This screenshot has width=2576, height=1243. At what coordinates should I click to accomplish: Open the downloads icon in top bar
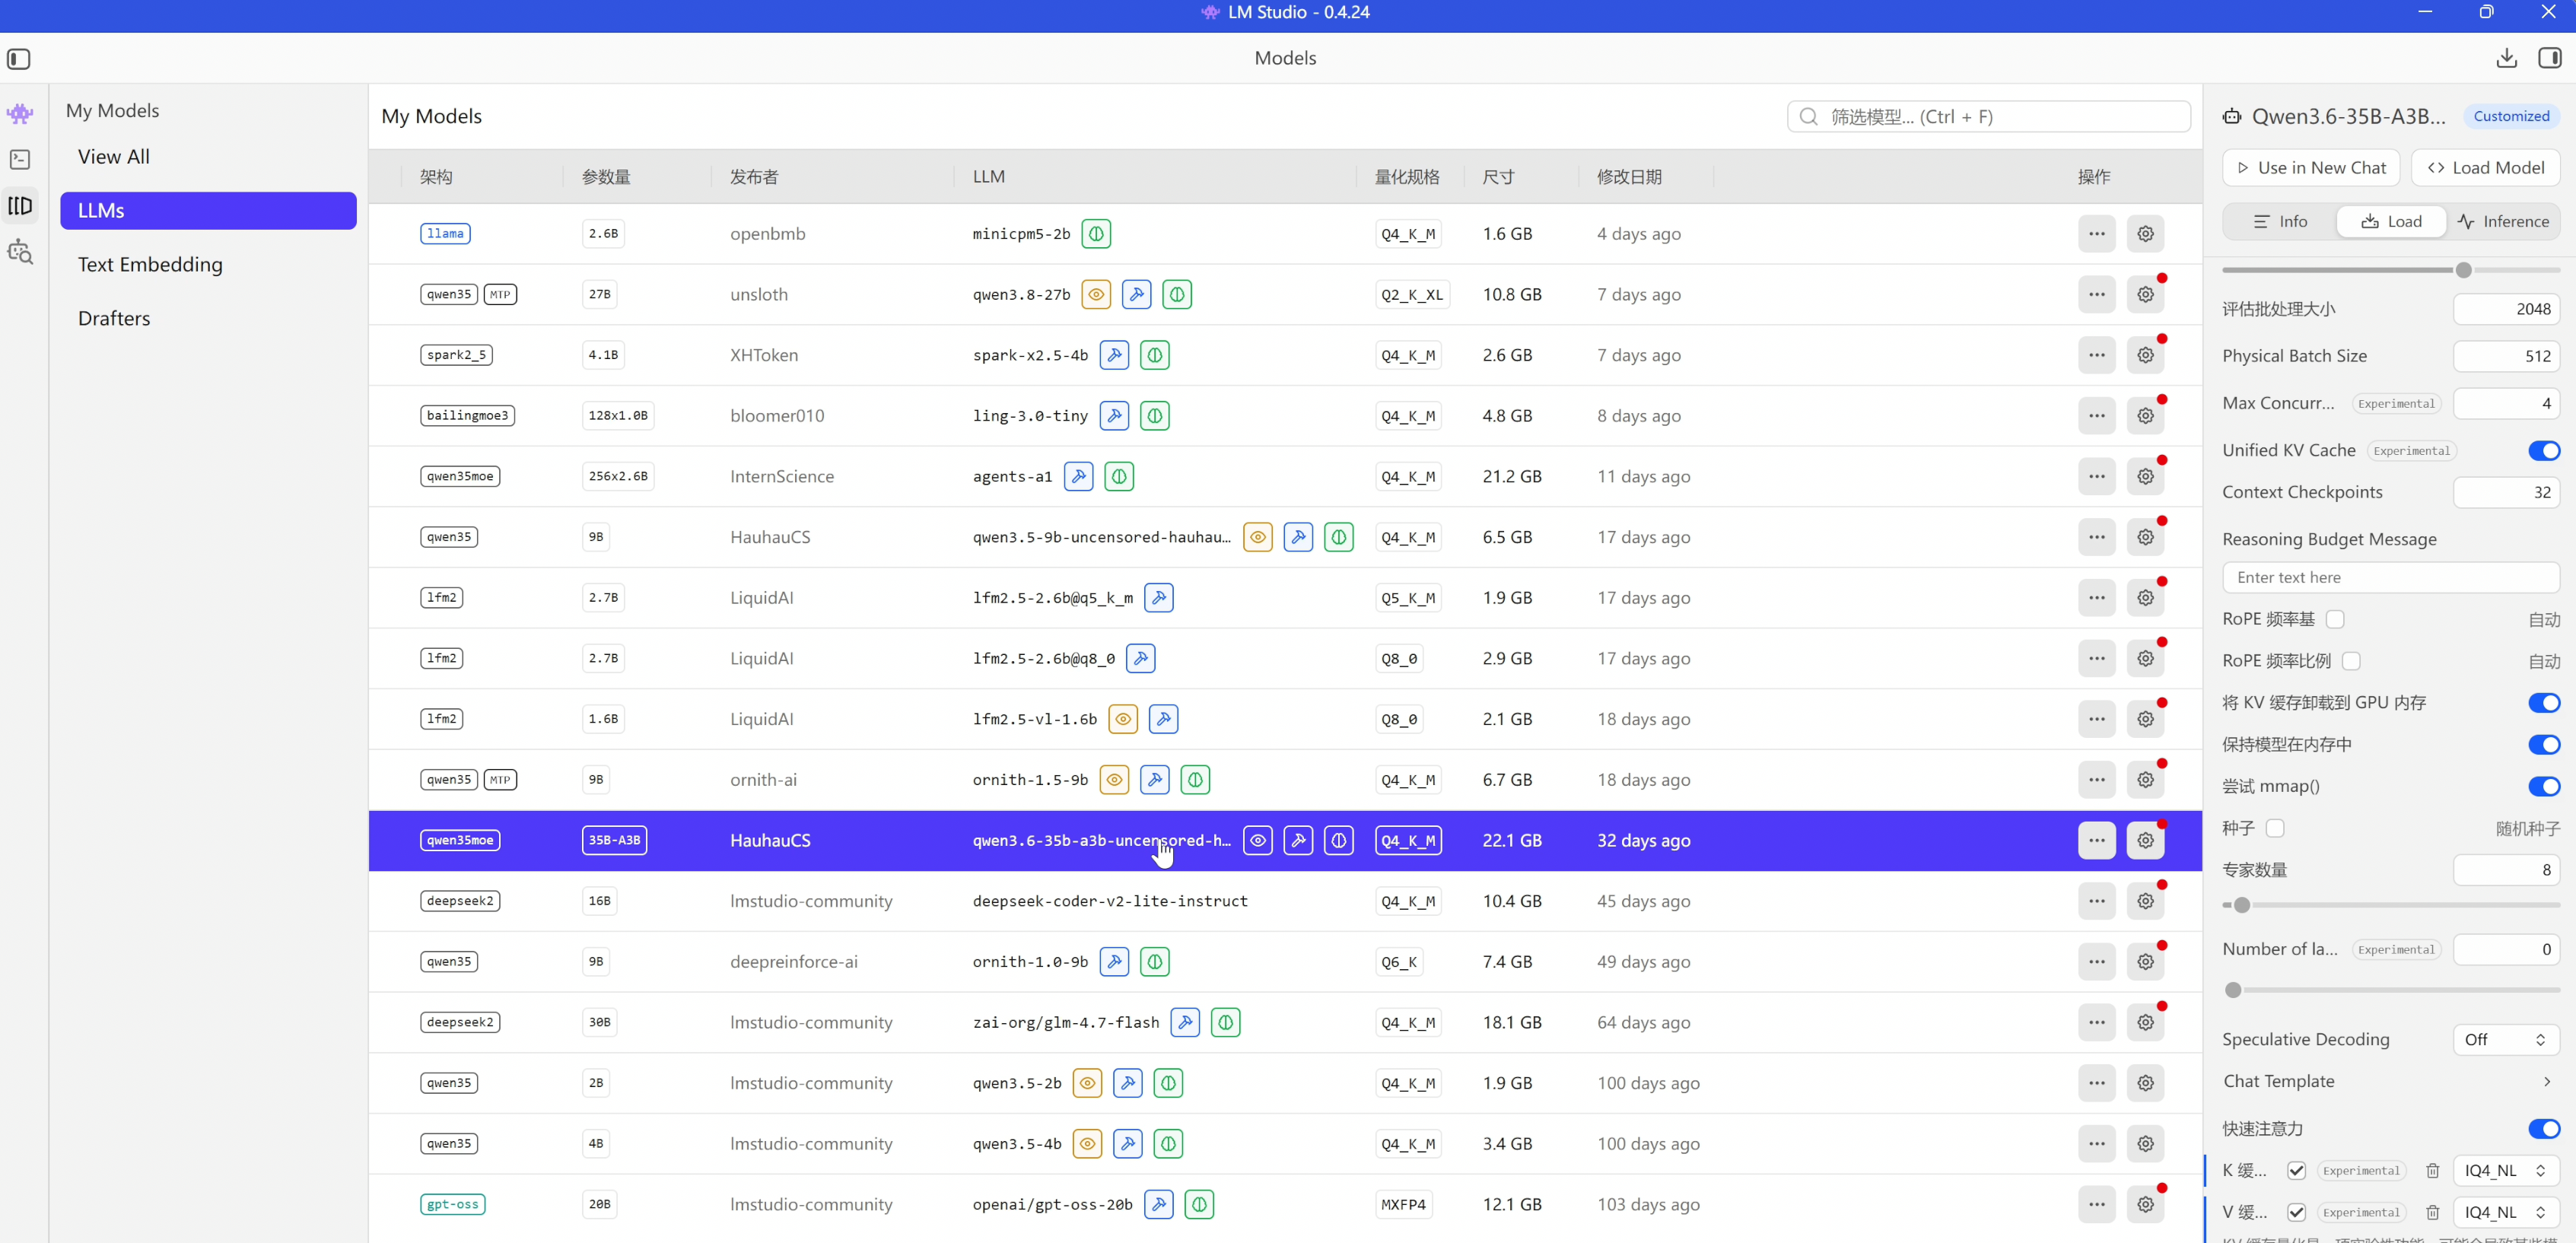[2506, 58]
